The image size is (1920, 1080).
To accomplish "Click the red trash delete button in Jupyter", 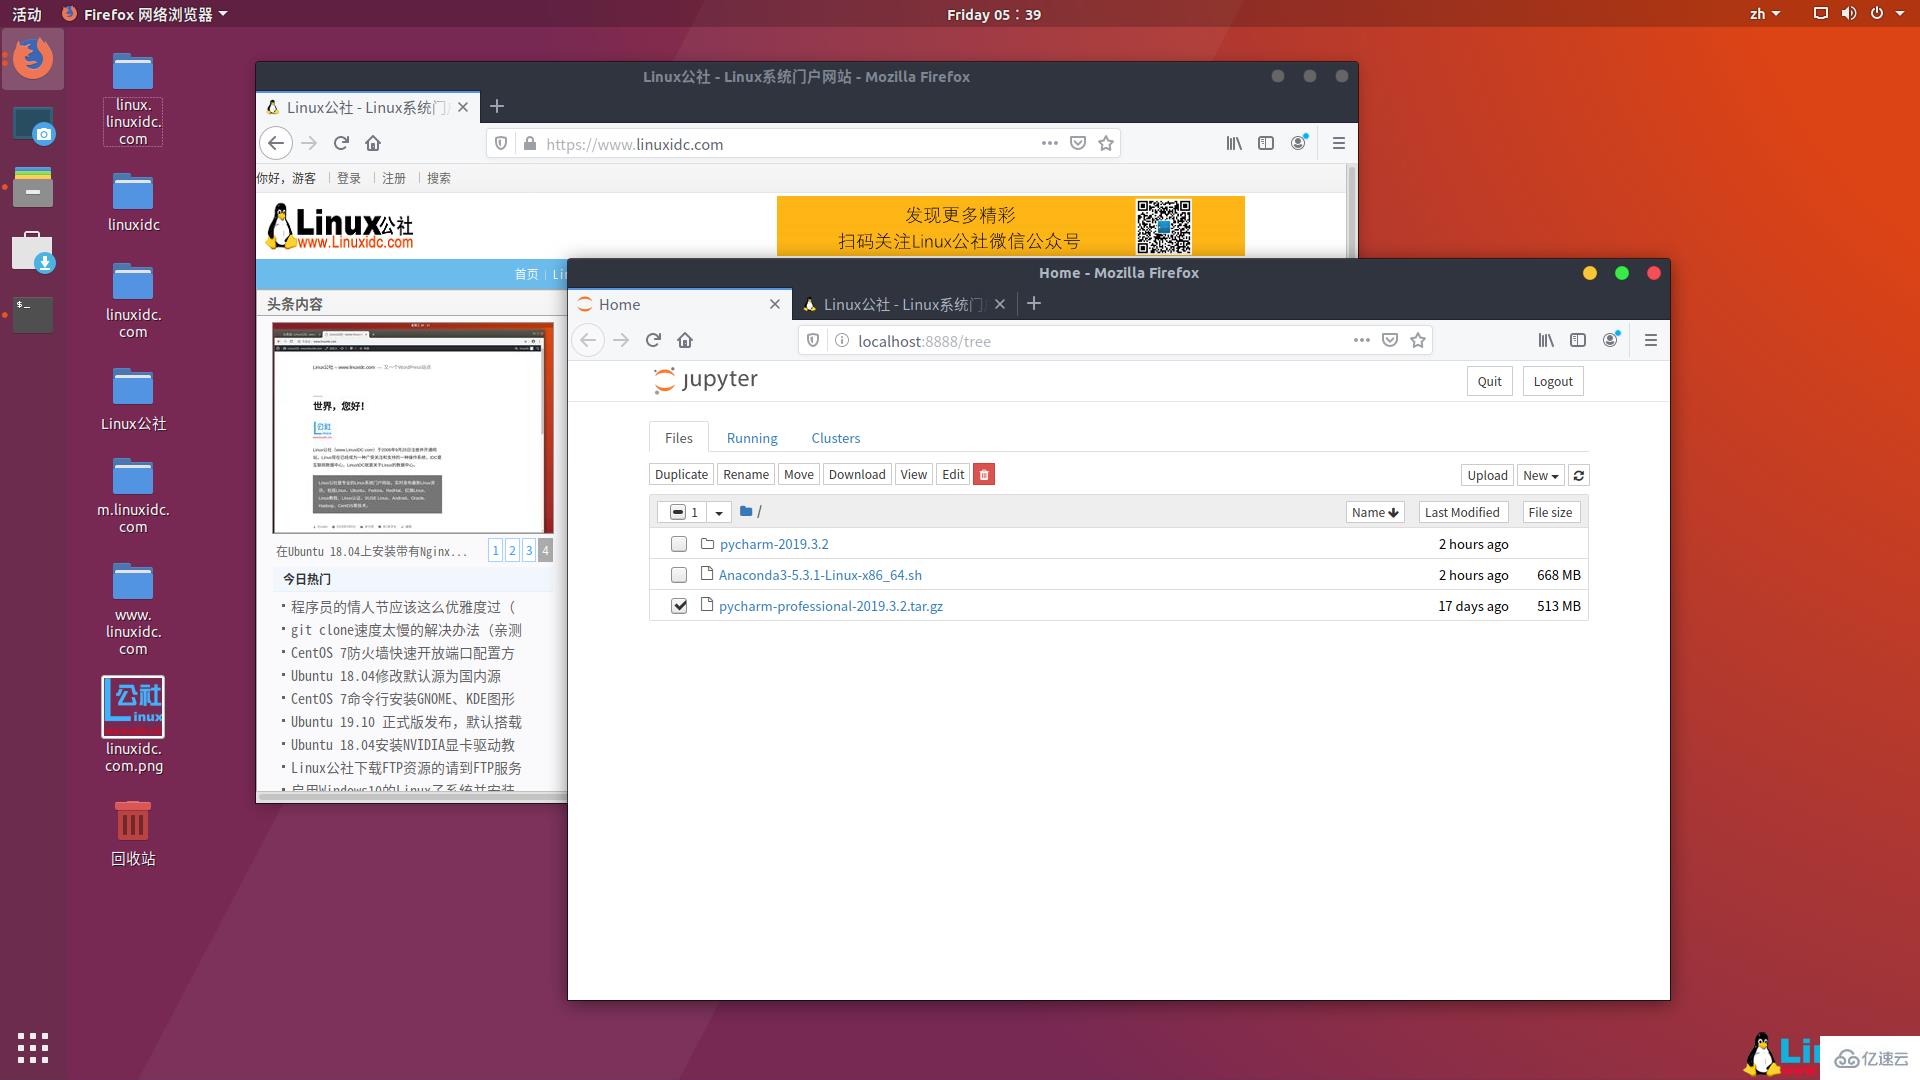I will coord(984,475).
